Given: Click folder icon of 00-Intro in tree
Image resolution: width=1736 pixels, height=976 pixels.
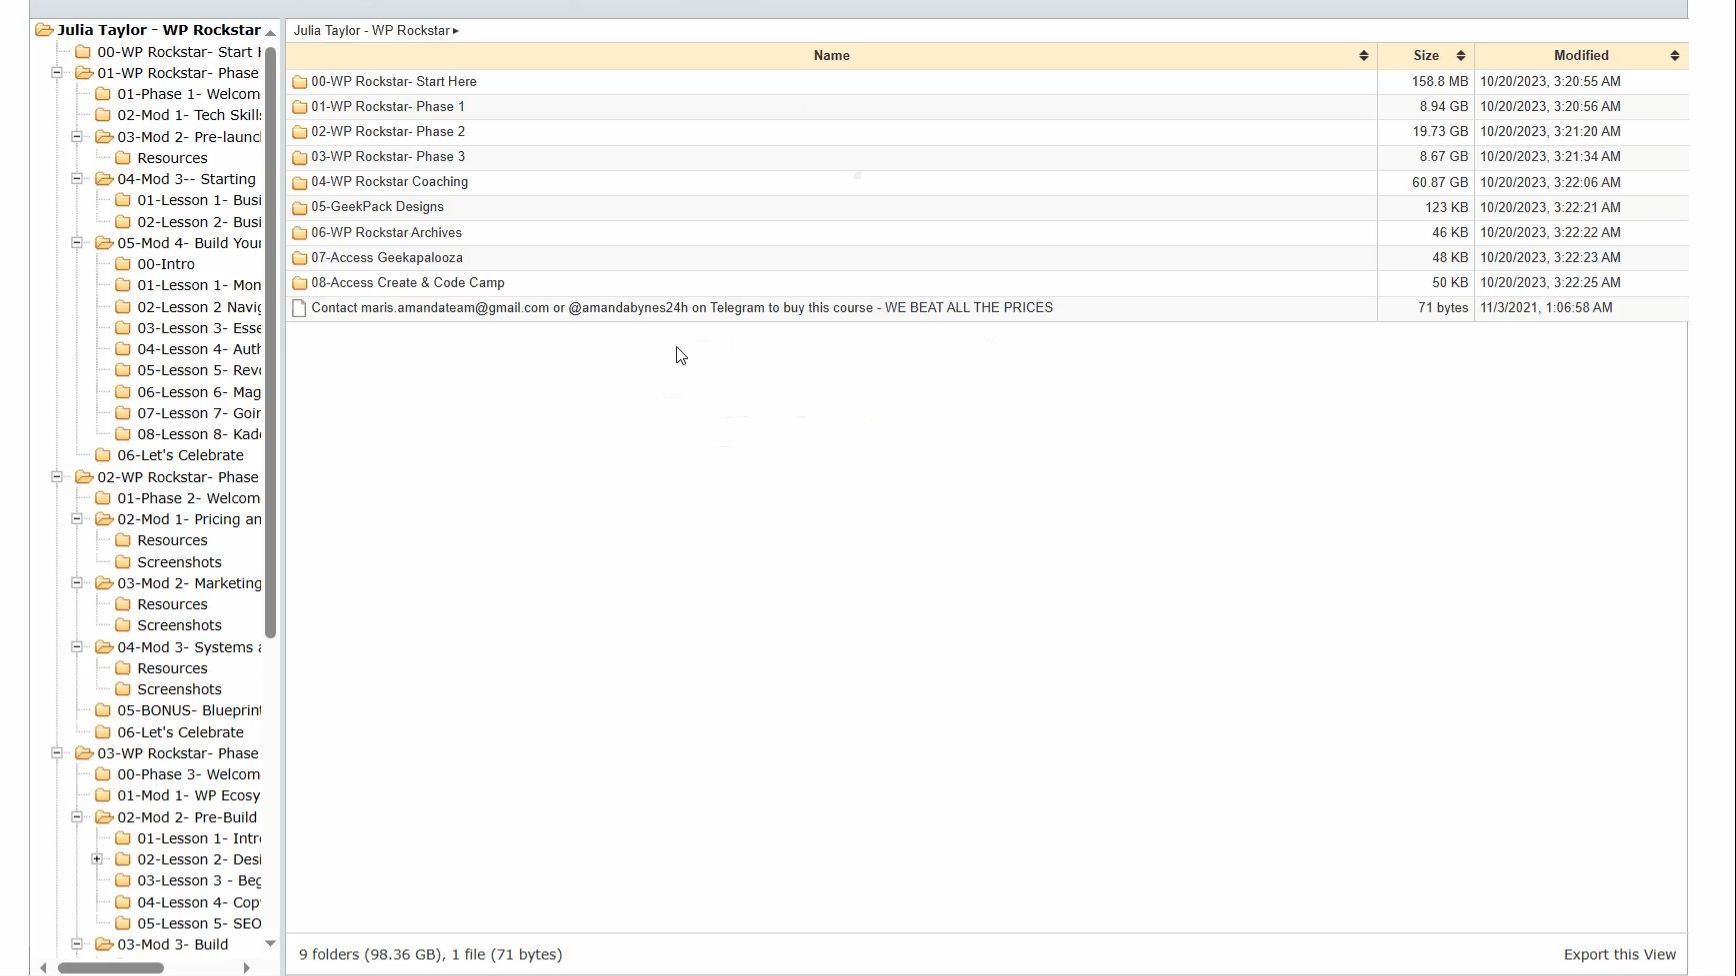Looking at the screenshot, I should pos(123,264).
